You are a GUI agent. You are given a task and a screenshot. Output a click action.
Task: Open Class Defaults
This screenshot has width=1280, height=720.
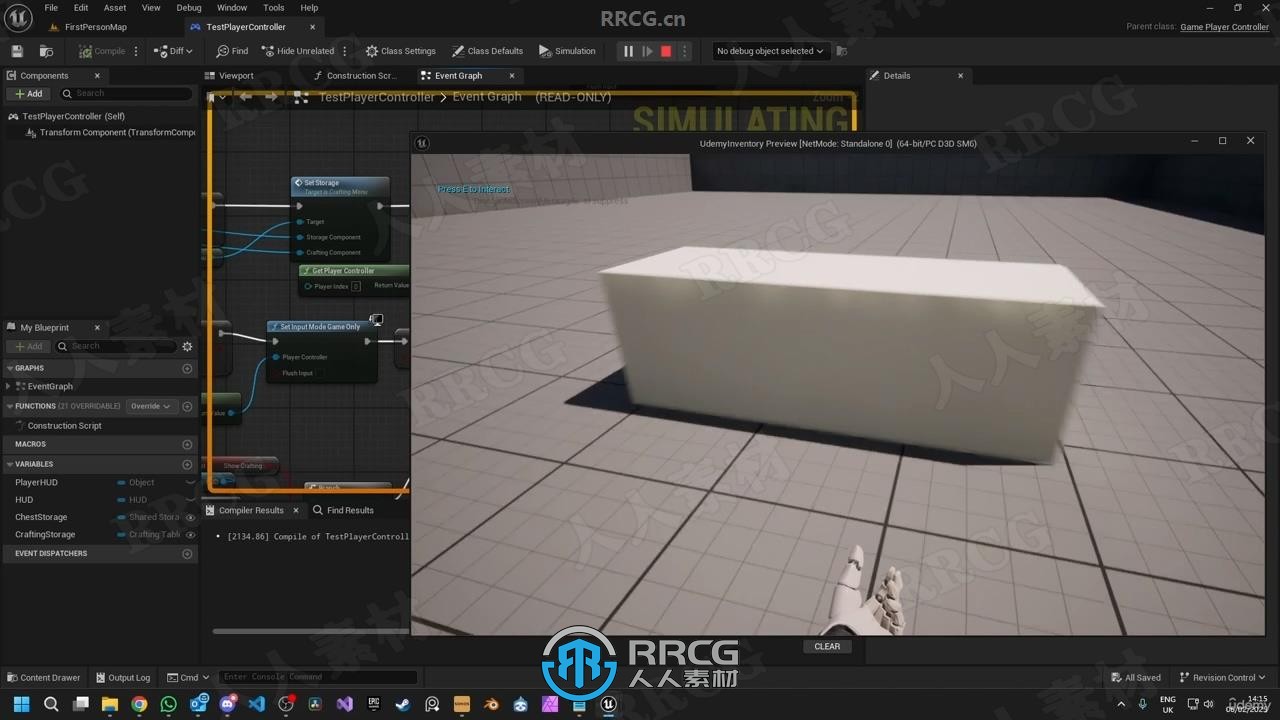(x=487, y=51)
